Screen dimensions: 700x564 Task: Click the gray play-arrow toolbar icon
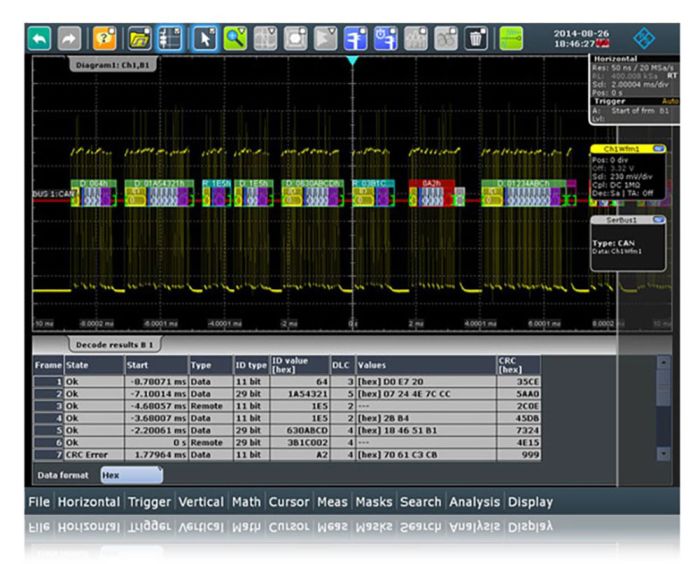[x=325, y=38]
